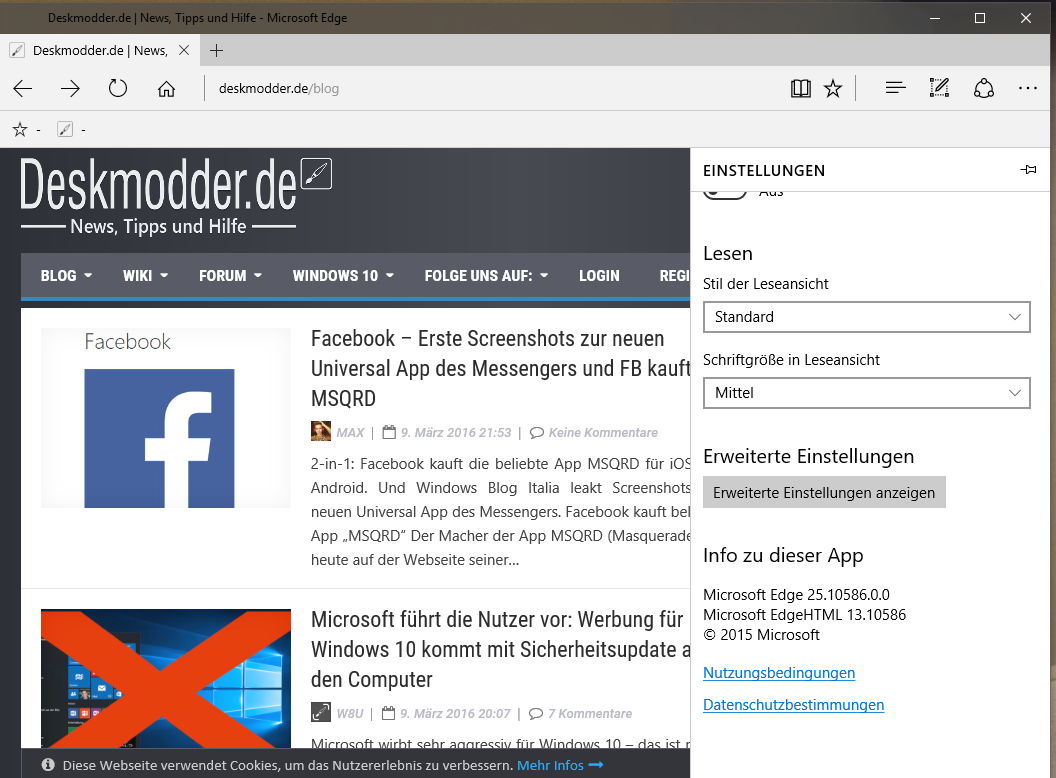Expand the FOLGE UNS AUF: menu

[486, 275]
